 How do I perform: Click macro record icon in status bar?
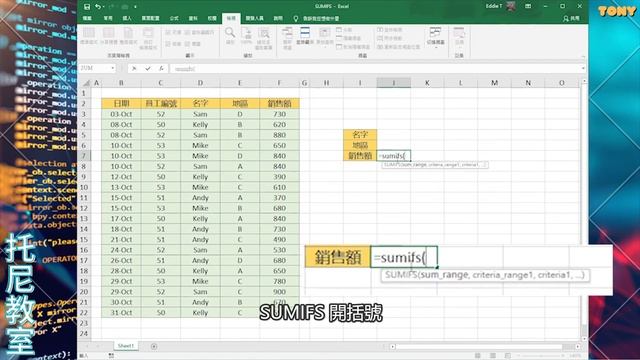click(111, 356)
